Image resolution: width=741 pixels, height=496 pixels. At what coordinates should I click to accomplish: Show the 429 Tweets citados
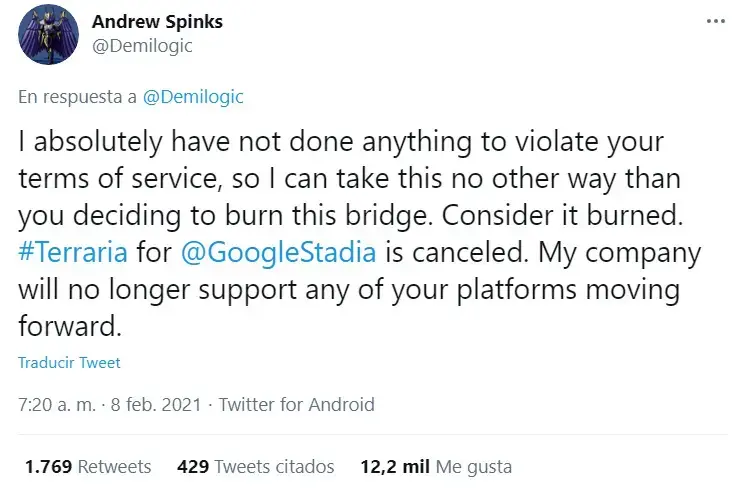click(255, 466)
